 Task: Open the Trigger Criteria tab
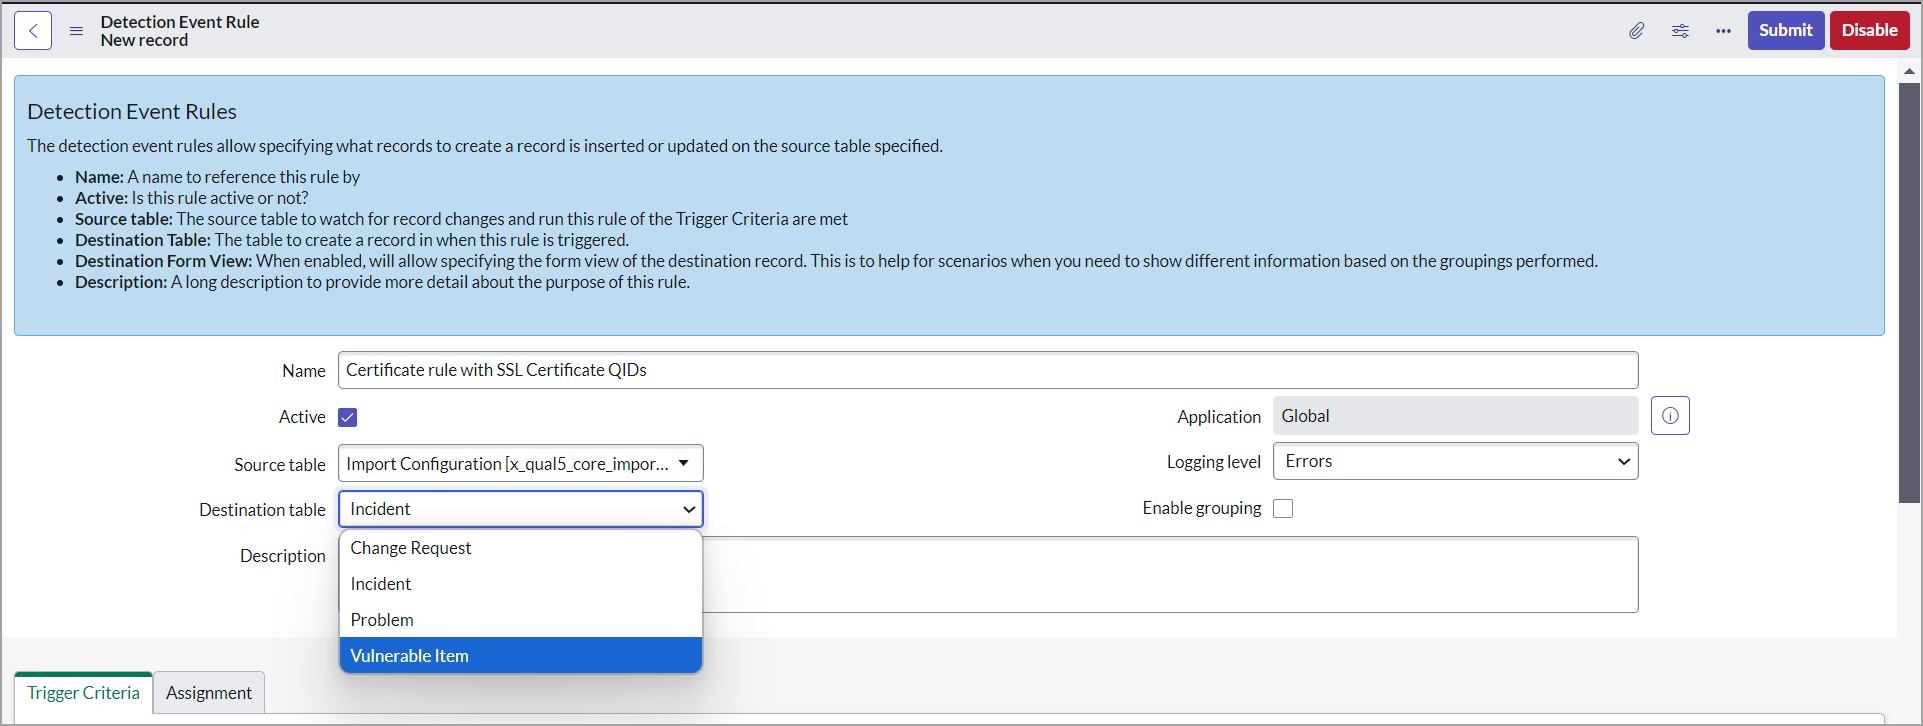83,693
